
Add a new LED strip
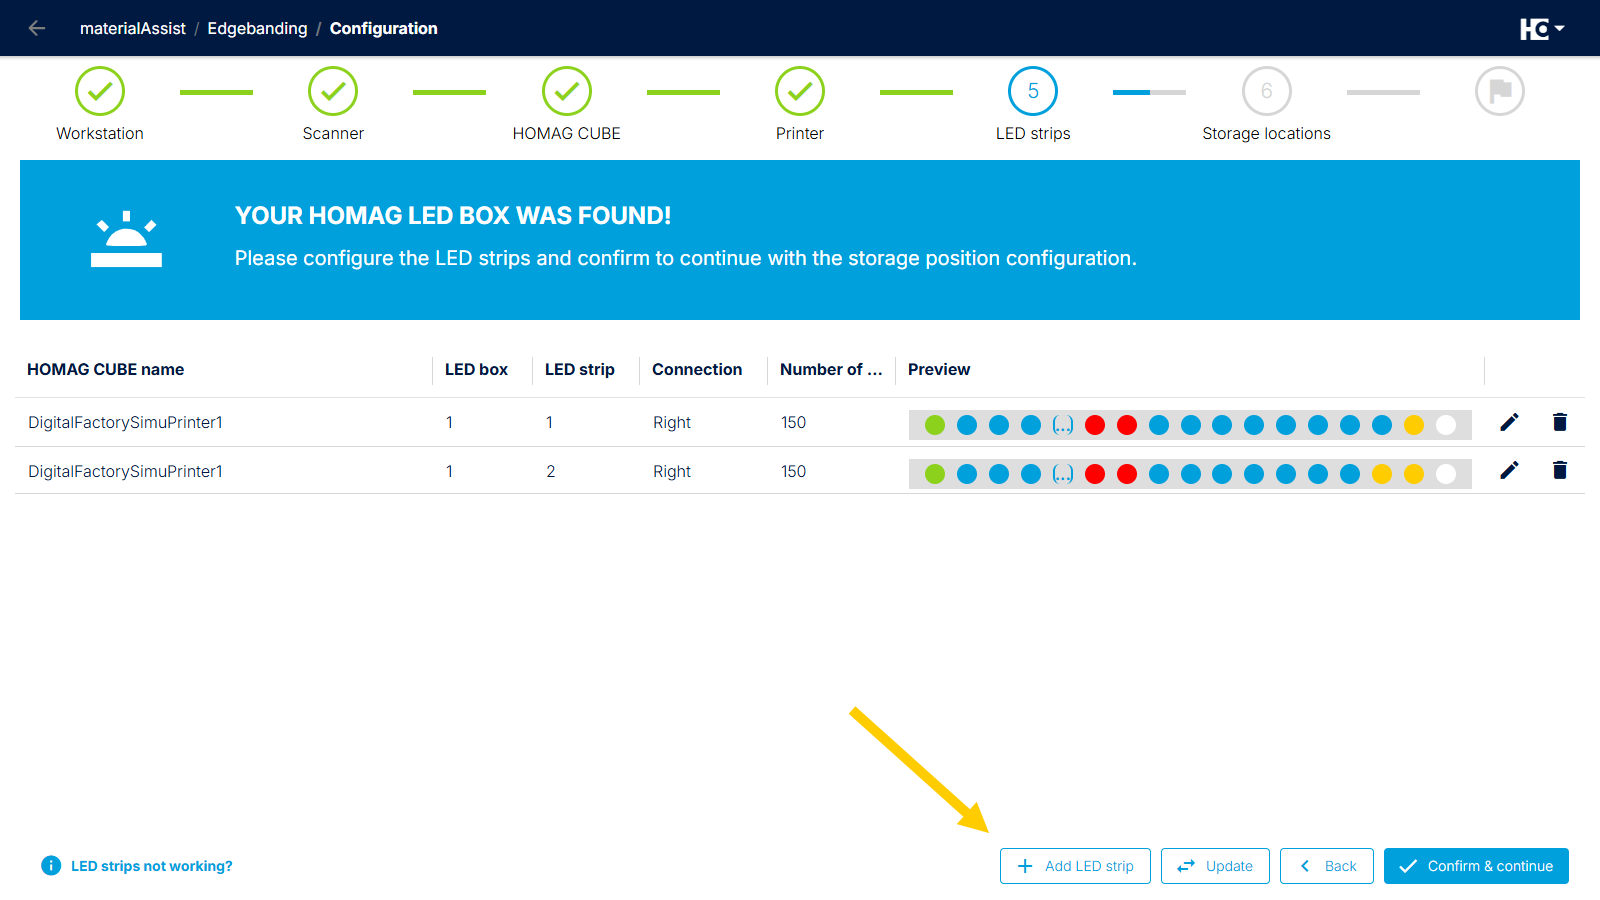coord(1075,866)
